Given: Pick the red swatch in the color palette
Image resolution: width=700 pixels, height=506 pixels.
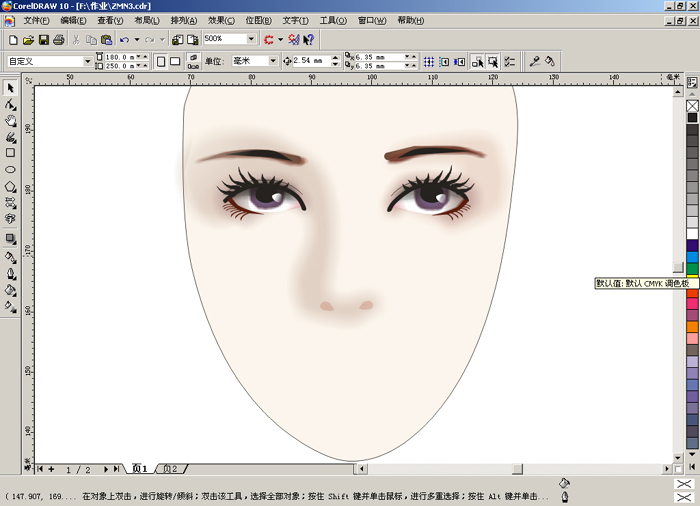Looking at the screenshot, I should 692,293.
